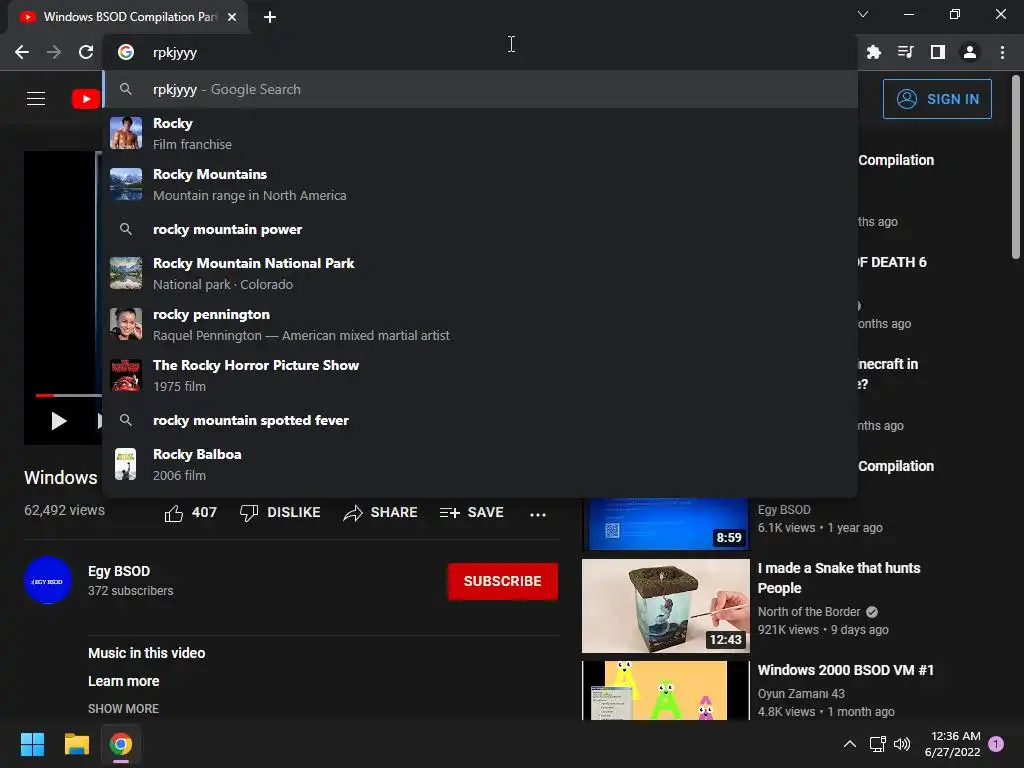Image resolution: width=1024 pixels, height=768 pixels.
Task: Click the address bar text rpkjyyy
Action: [174, 53]
